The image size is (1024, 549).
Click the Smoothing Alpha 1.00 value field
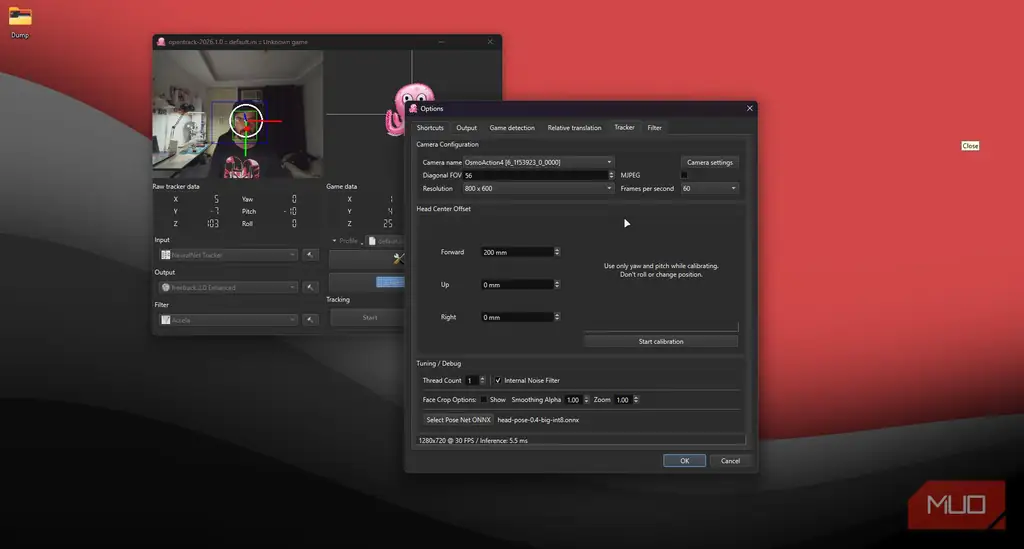(573, 400)
